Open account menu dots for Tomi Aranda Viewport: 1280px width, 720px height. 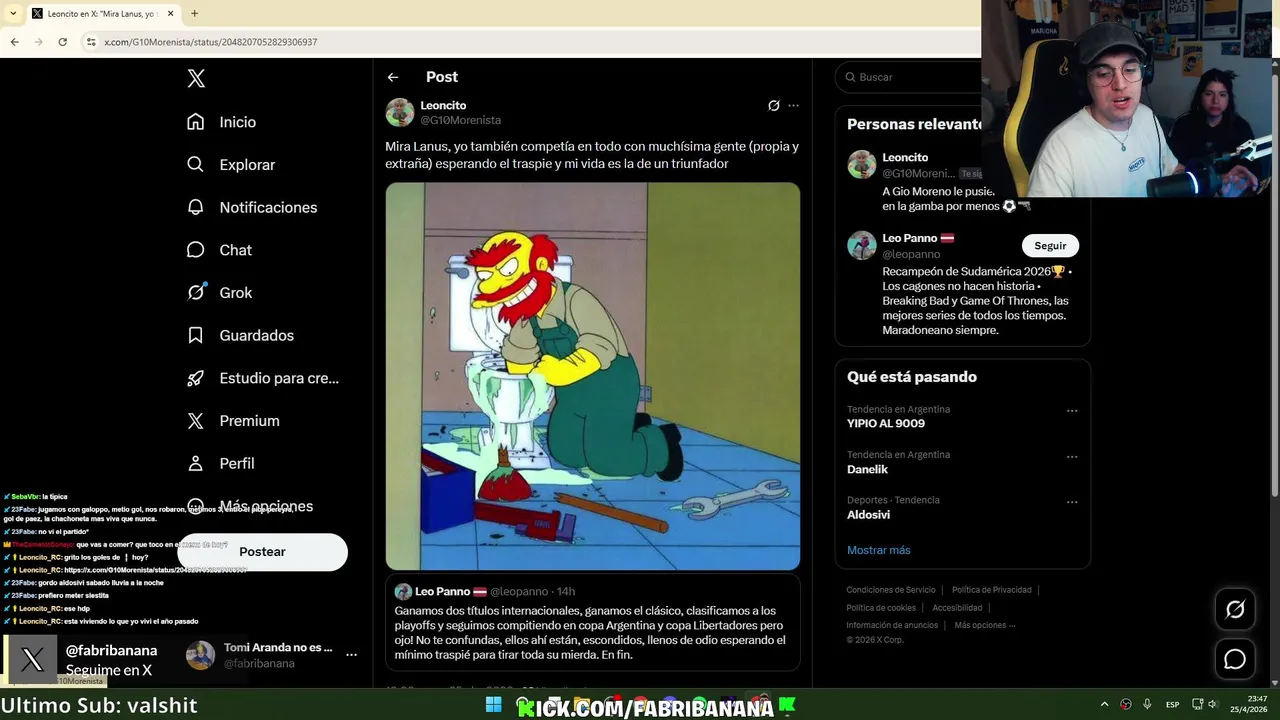(351, 655)
